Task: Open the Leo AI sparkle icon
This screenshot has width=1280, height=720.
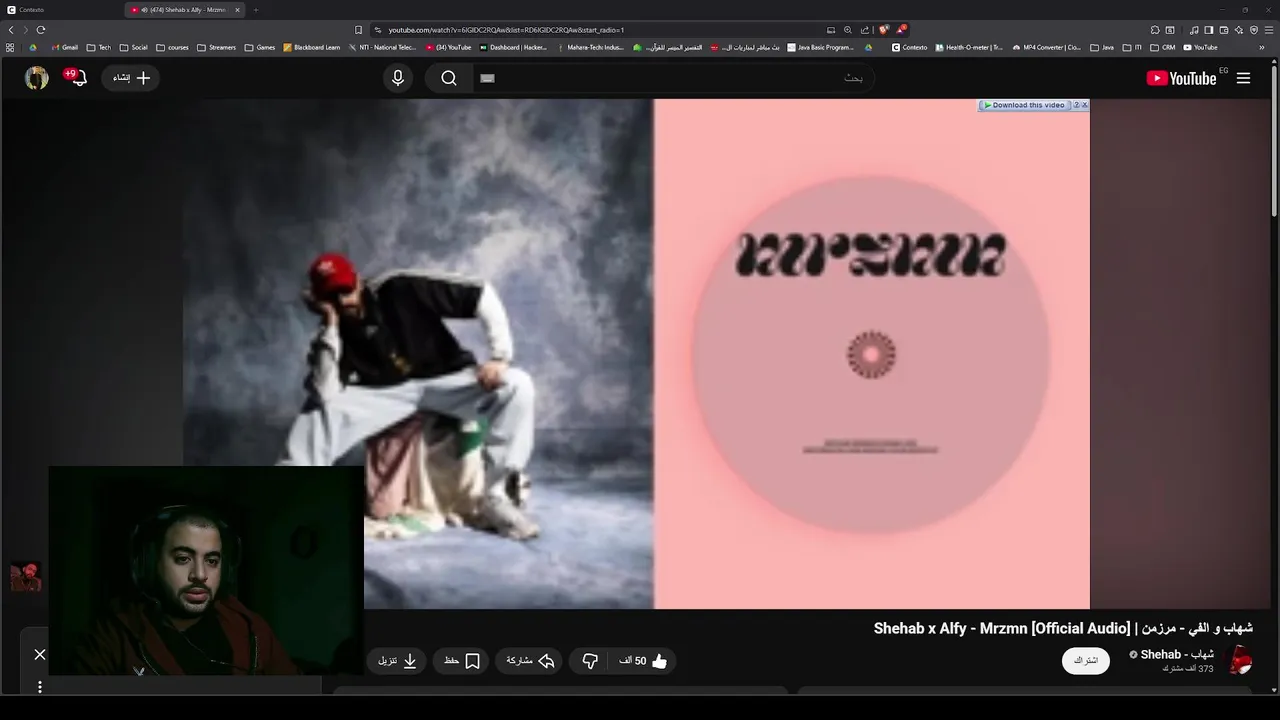Action: 1239,30
